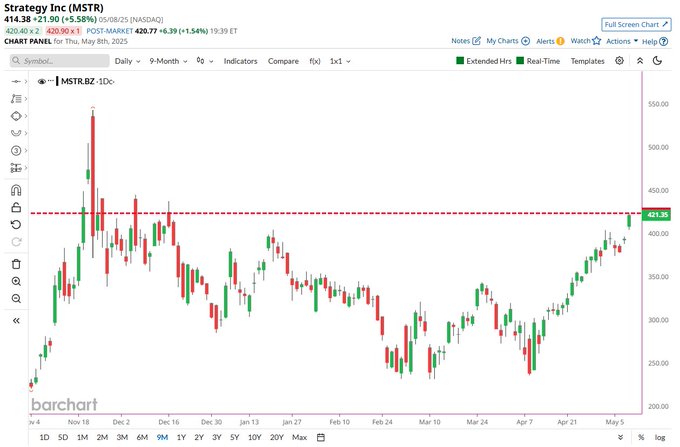Select the crosshair line drawing tool

click(16, 82)
